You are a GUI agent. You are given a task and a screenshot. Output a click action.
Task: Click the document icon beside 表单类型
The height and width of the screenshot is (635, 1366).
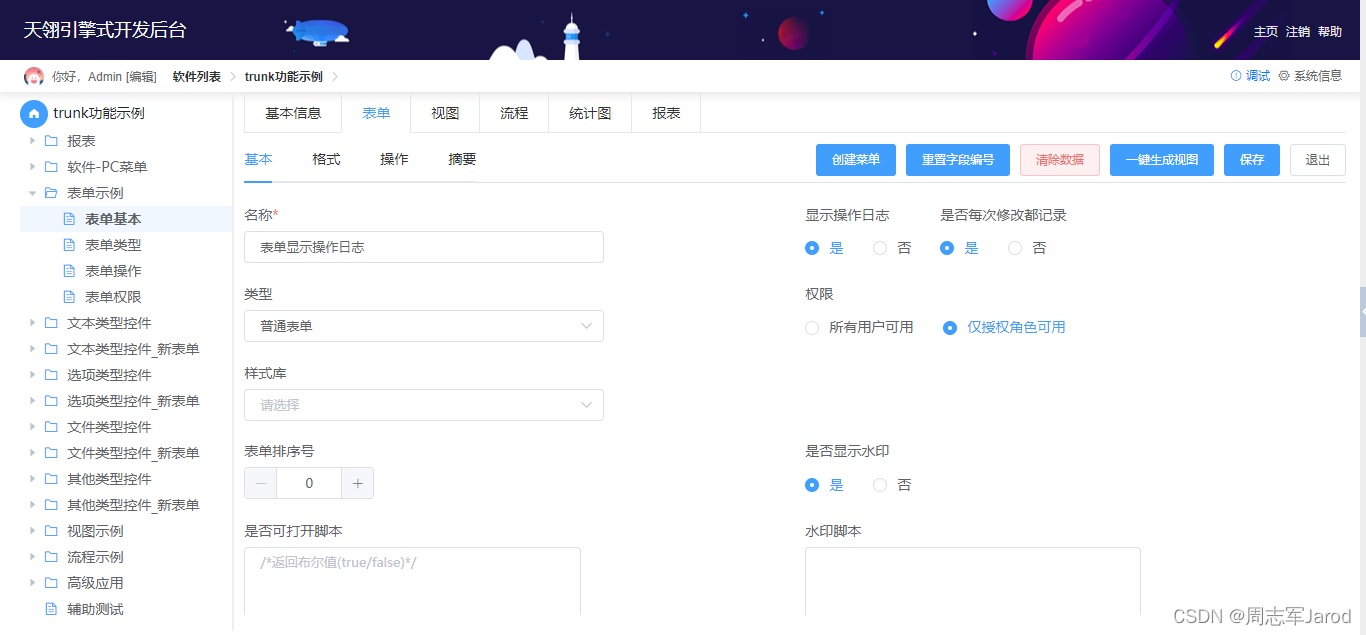click(x=69, y=245)
